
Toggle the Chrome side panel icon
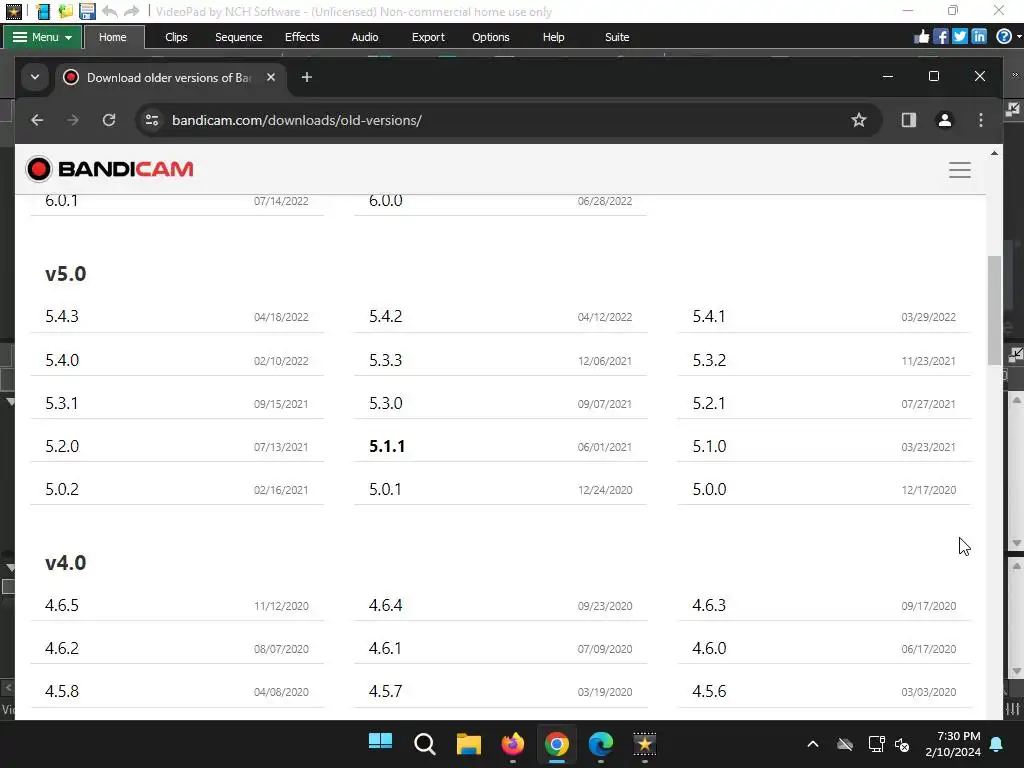click(908, 120)
